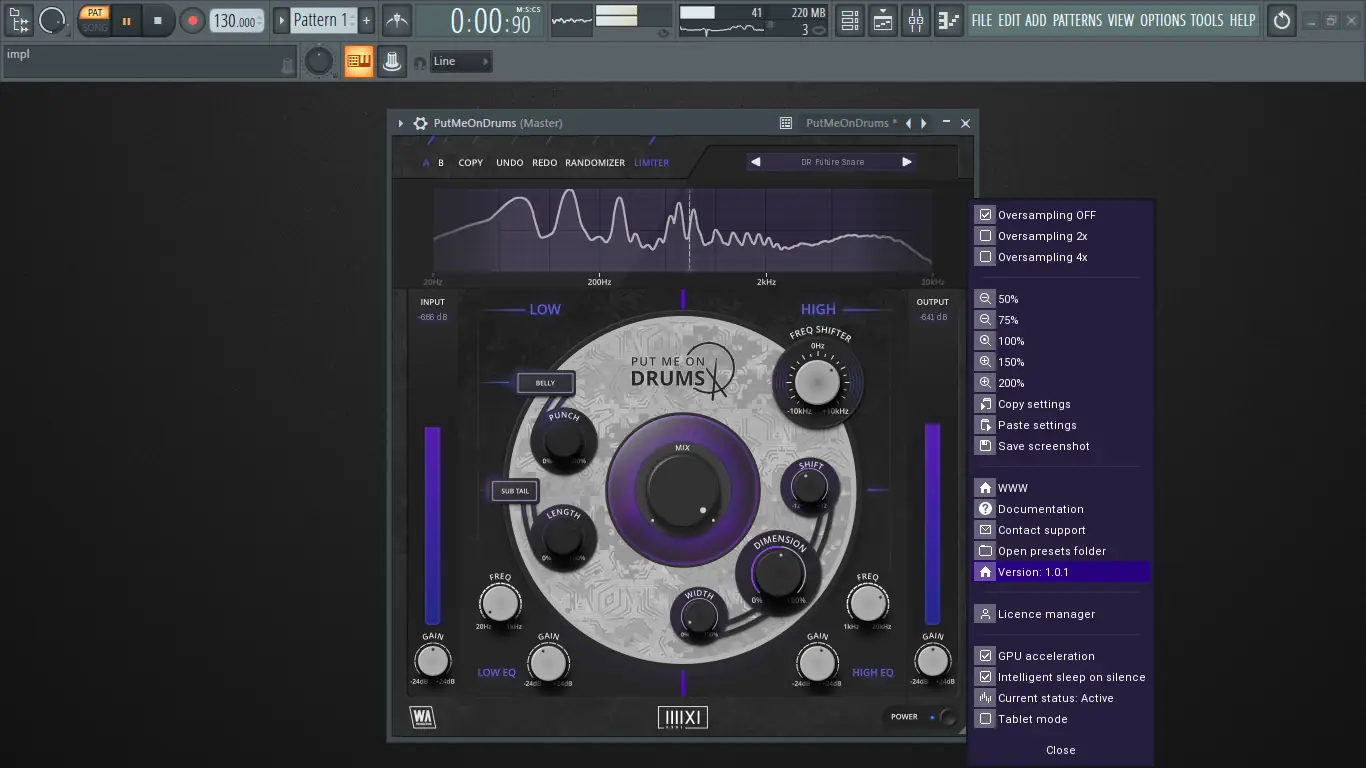Toggle Intelligent sleep on silence checkbox
Image resolution: width=1366 pixels, height=768 pixels.
coord(986,677)
